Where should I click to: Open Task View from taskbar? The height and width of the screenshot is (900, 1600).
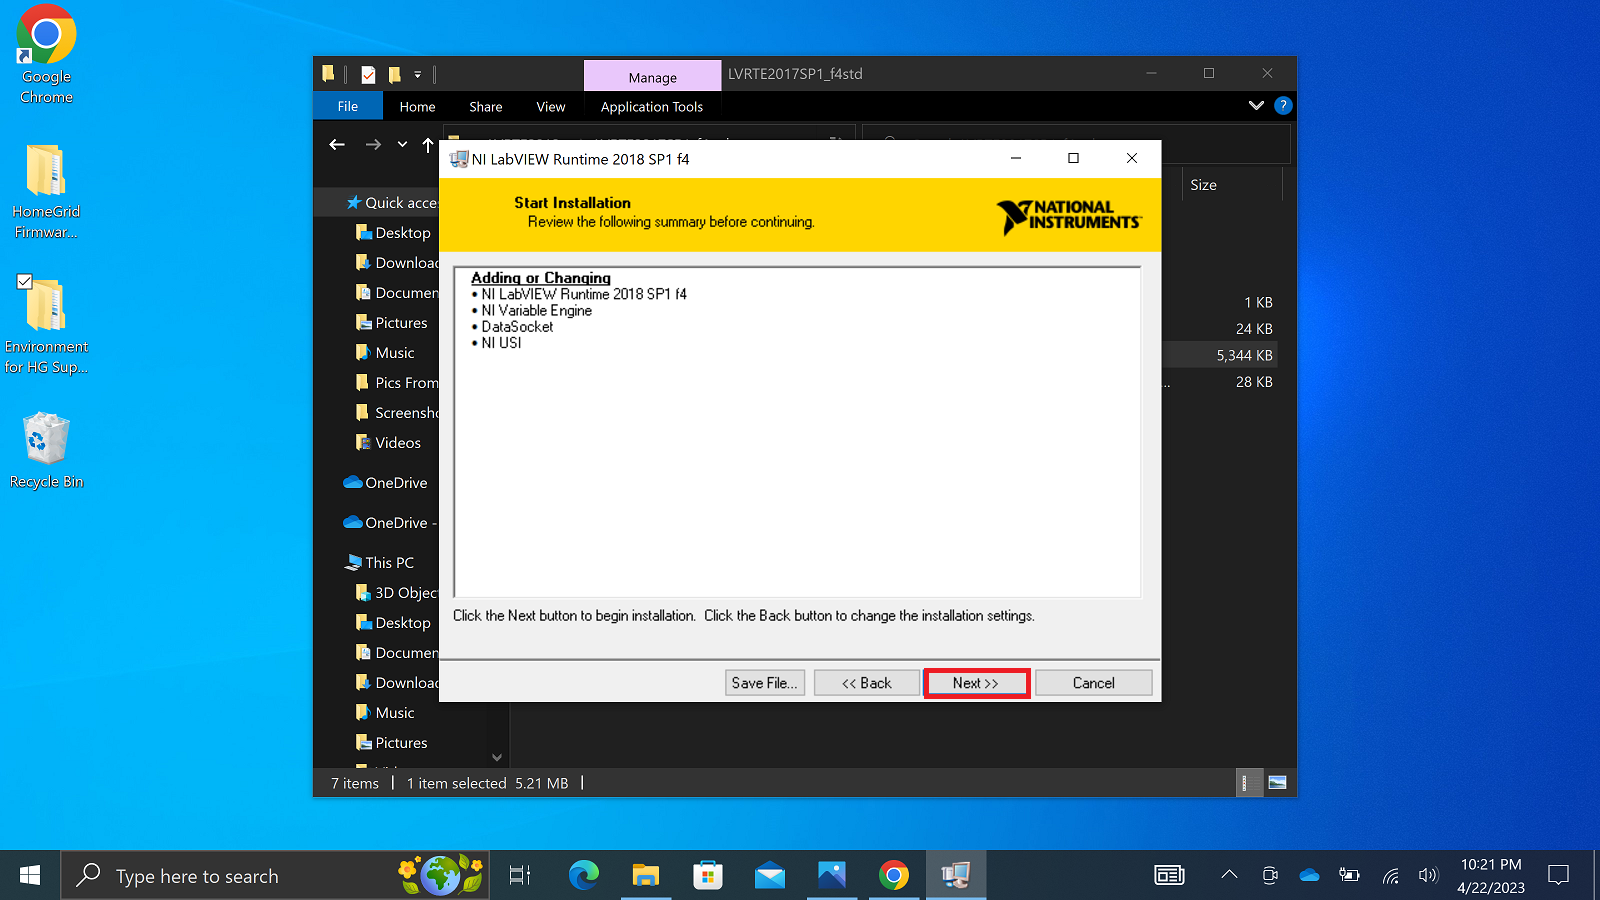point(520,875)
